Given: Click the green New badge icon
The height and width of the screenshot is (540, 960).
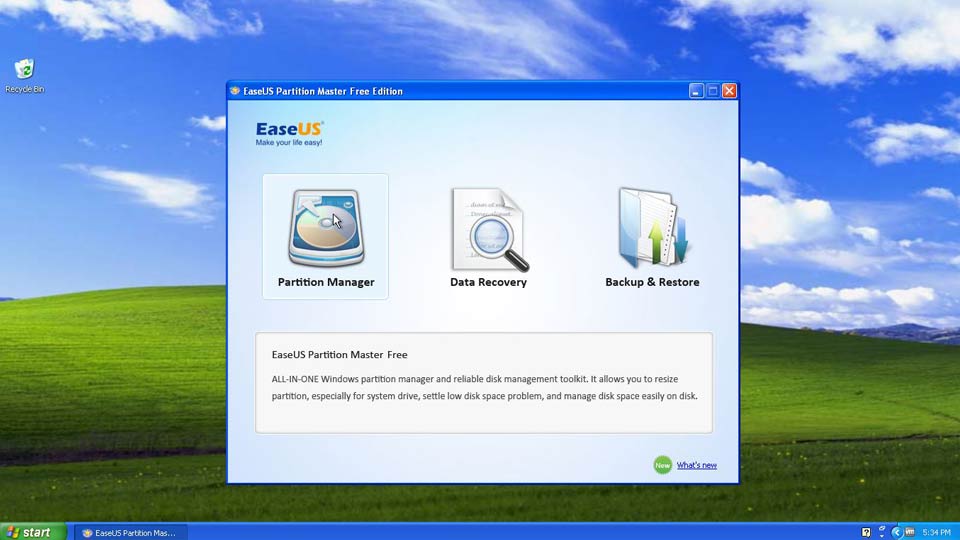Looking at the screenshot, I should tap(662, 465).
